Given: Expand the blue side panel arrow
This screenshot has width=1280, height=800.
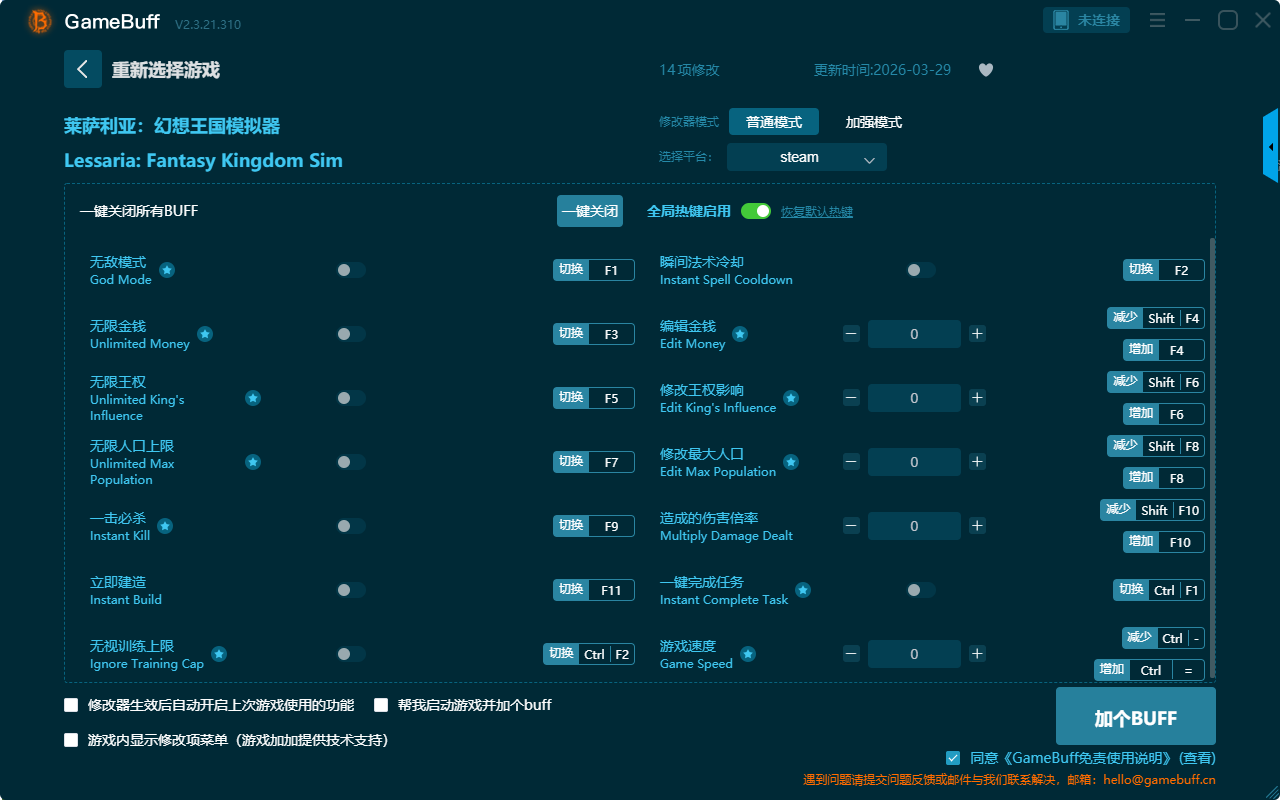Looking at the screenshot, I should (x=1271, y=146).
